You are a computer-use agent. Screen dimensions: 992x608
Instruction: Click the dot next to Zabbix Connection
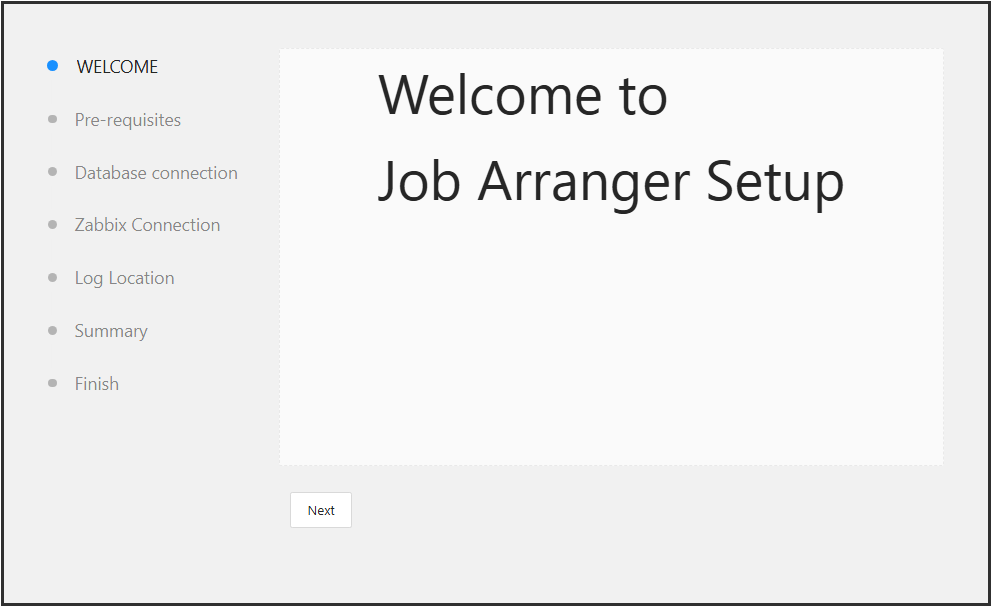(x=53, y=225)
